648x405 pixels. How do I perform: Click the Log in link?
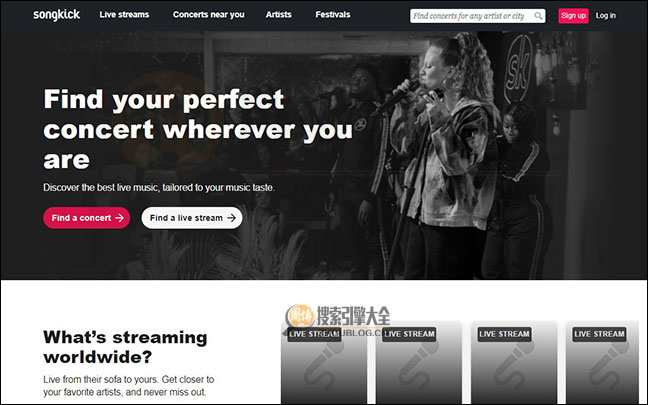coord(605,16)
